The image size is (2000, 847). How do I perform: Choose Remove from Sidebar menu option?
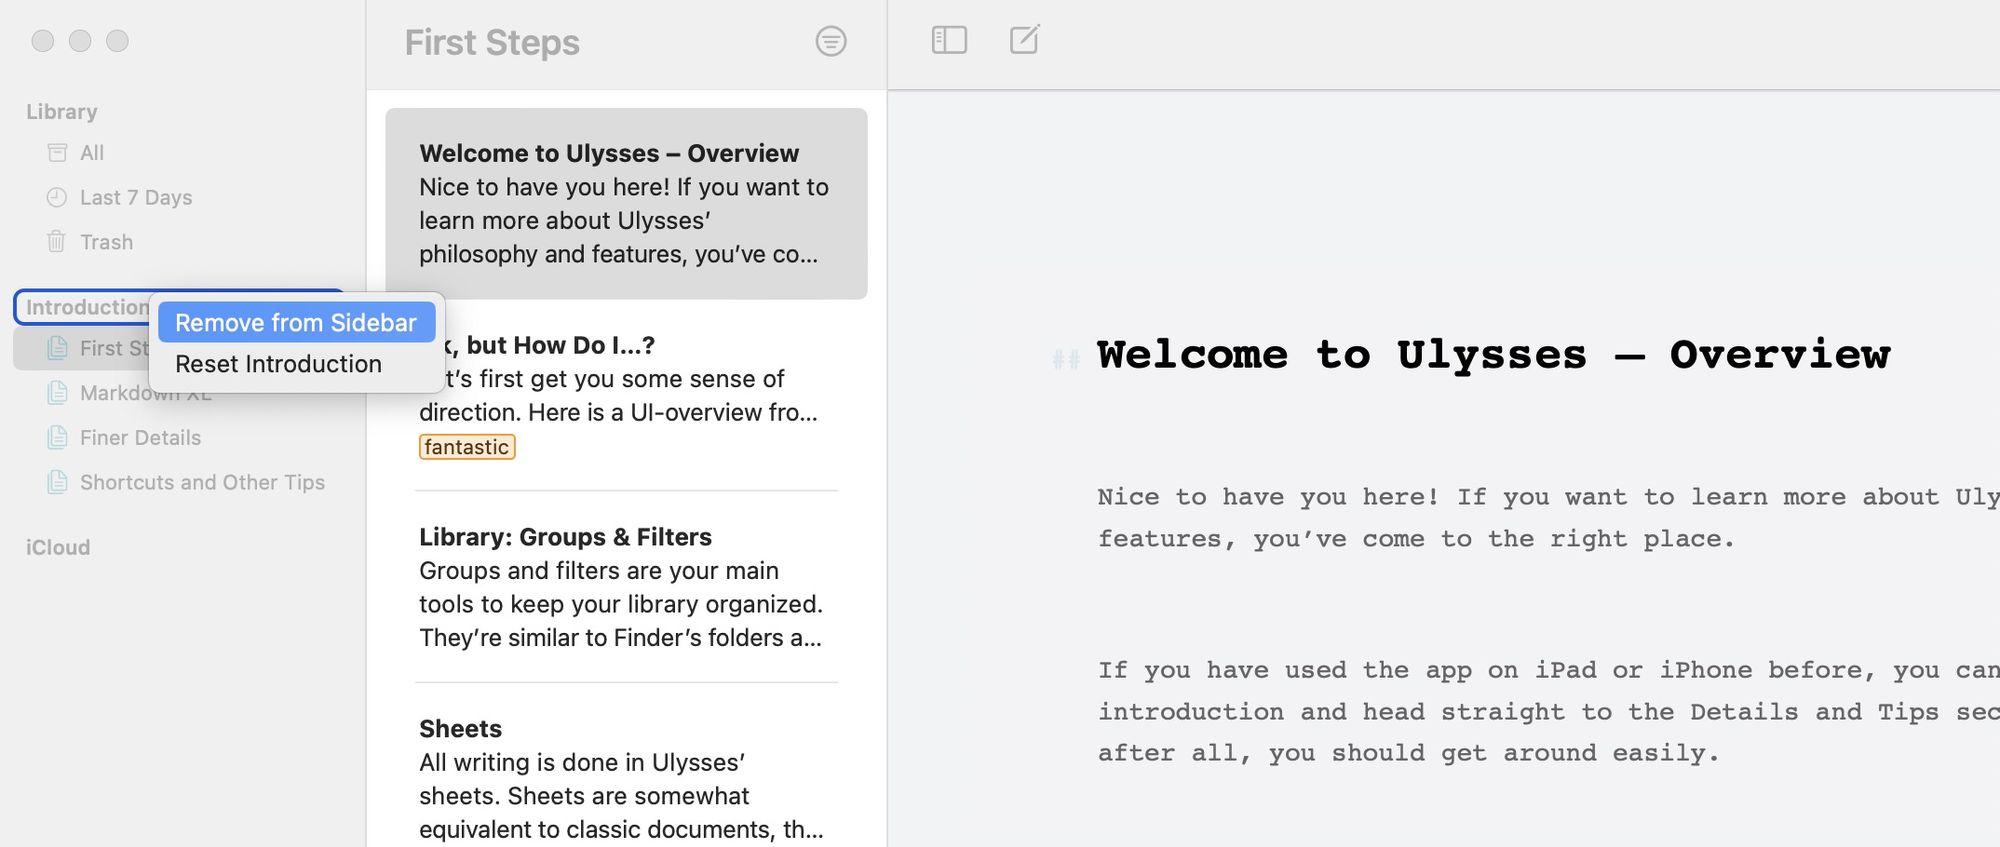click(x=295, y=323)
